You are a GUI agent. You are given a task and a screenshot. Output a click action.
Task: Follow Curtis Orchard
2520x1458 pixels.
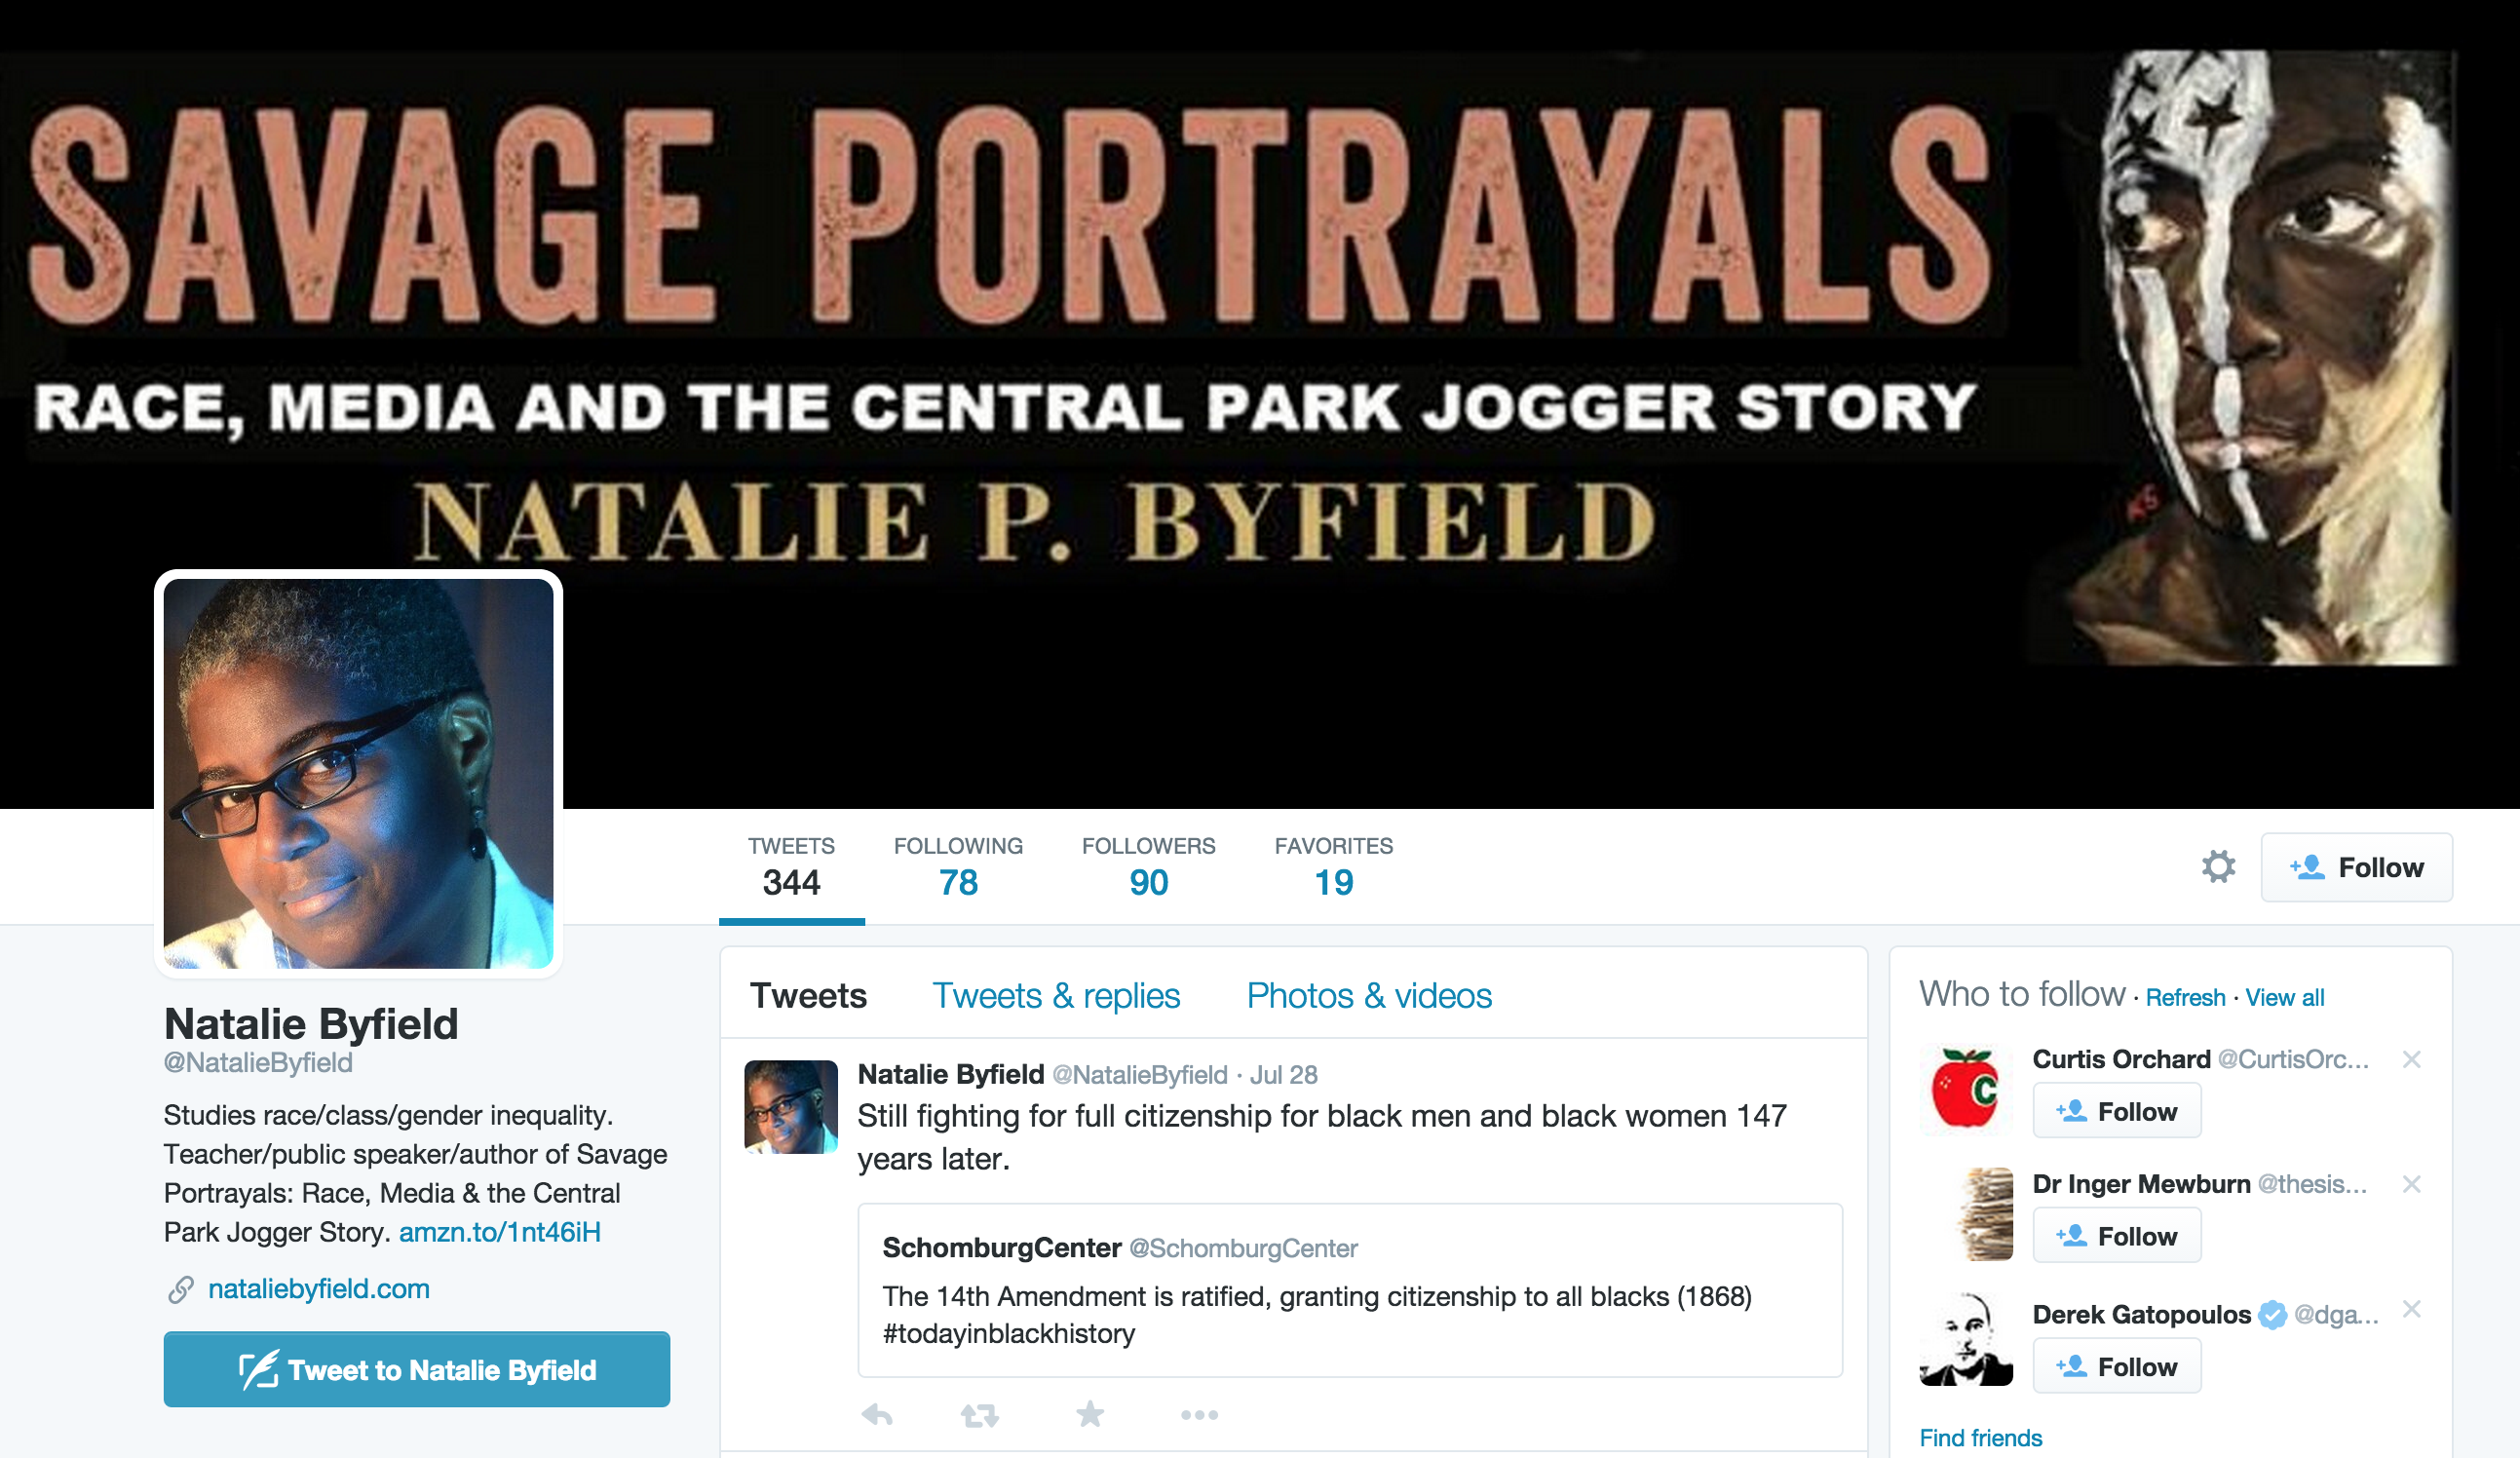[2116, 1111]
